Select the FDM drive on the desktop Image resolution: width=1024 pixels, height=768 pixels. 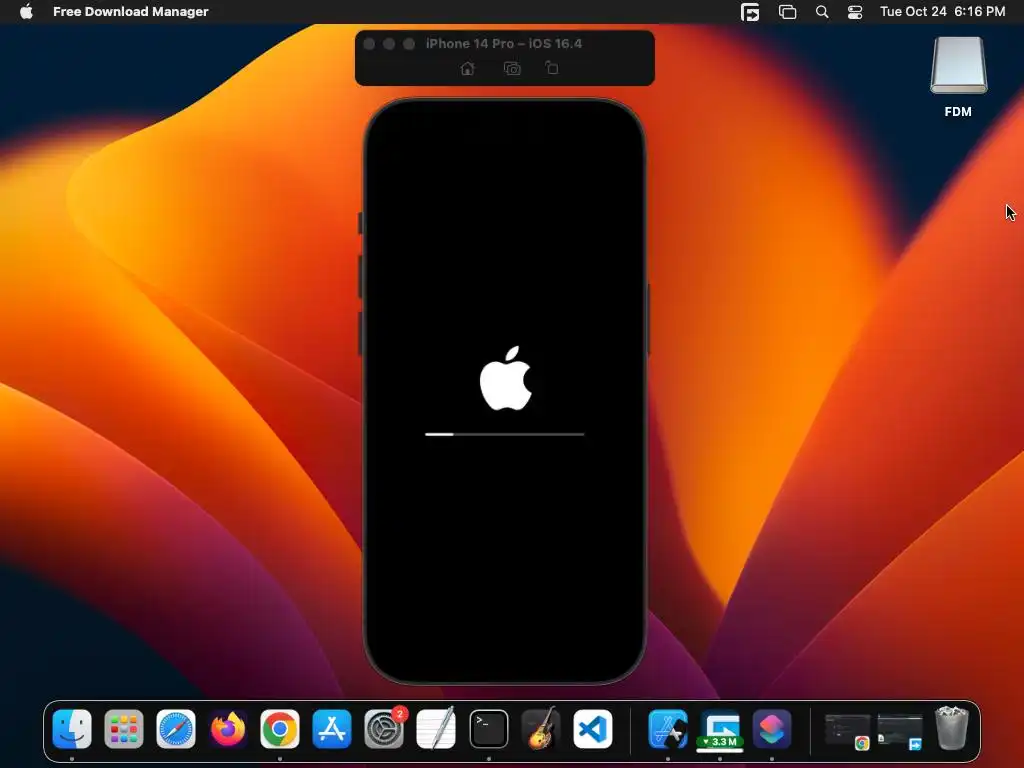tap(958, 78)
